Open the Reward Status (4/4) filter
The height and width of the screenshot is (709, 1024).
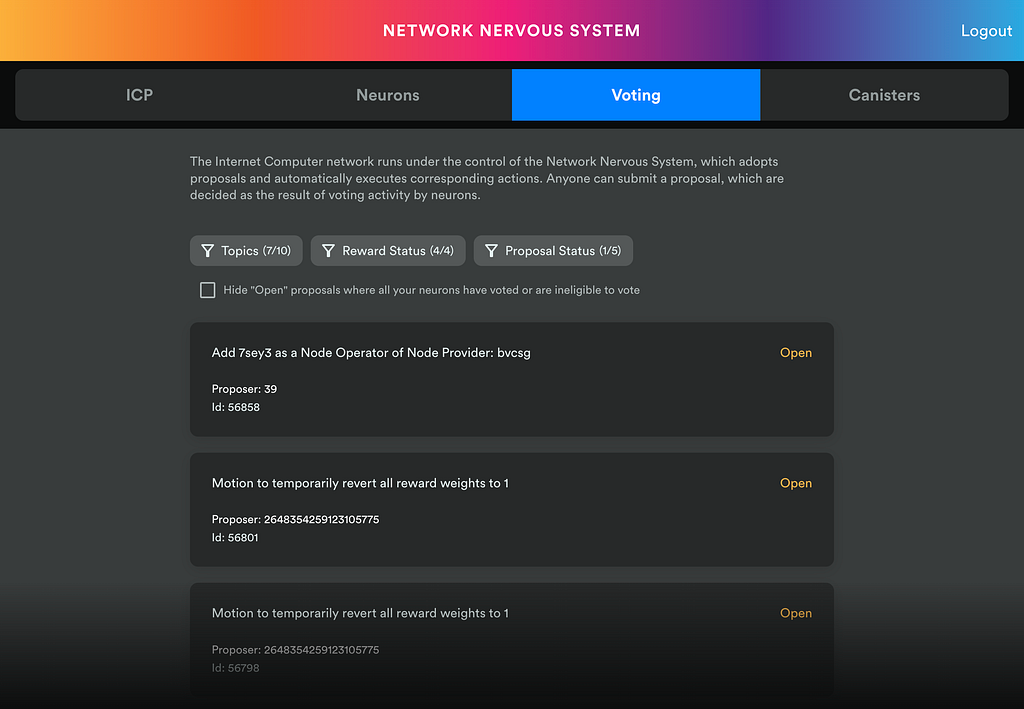388,251
